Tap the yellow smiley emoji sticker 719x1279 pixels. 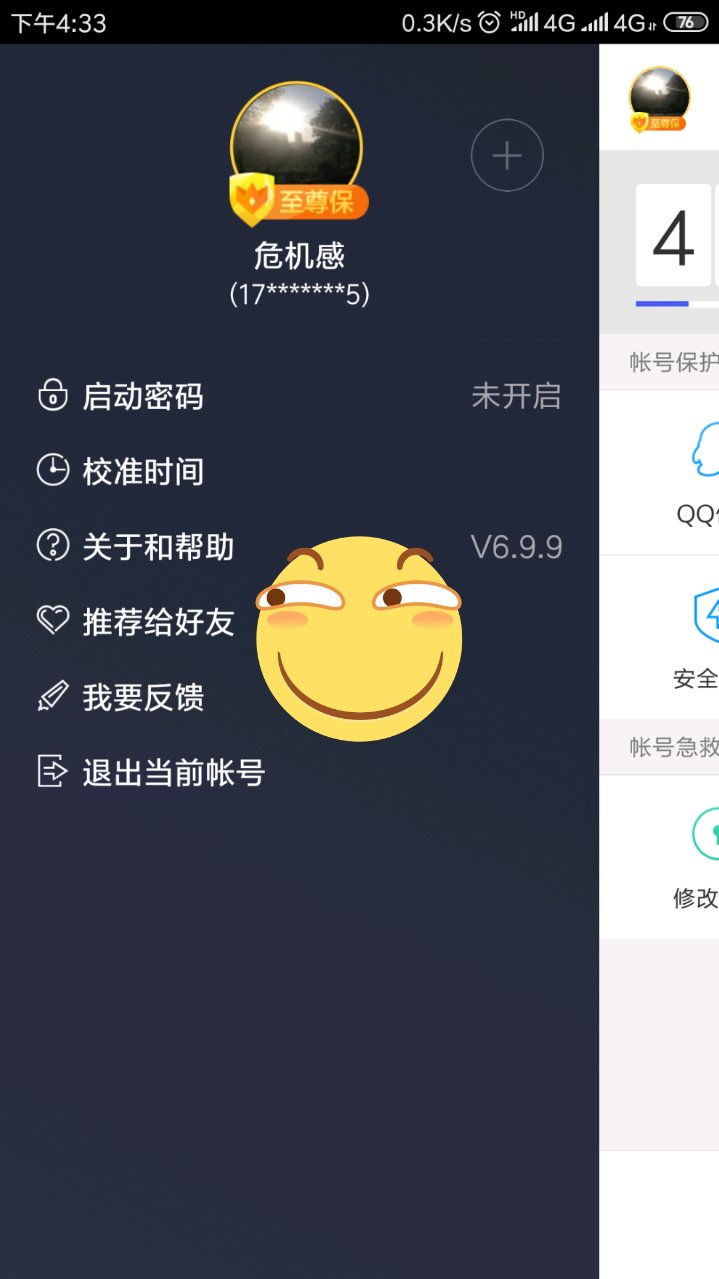coord(359,638)
